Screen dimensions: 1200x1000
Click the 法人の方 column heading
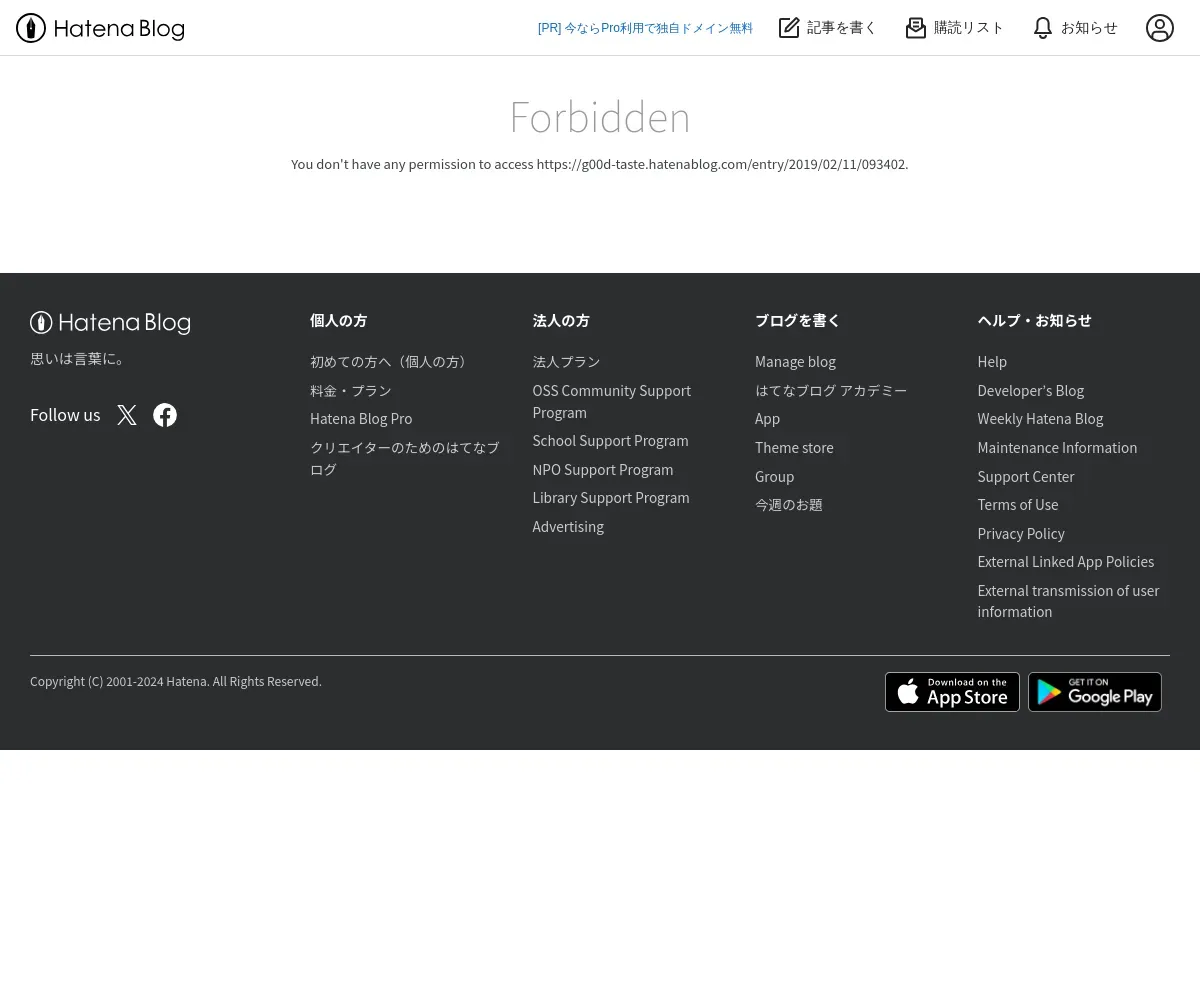[x=561, y=321]
